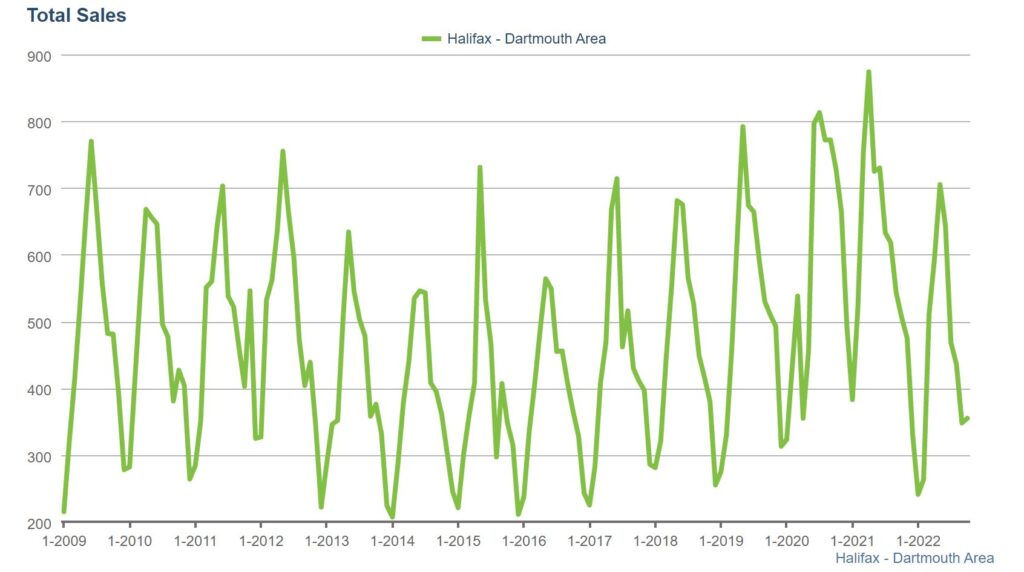Click the green legend line swatch
Image resolution: width=1024 pixels, height=572 pixels.
[x=432, y=39]
